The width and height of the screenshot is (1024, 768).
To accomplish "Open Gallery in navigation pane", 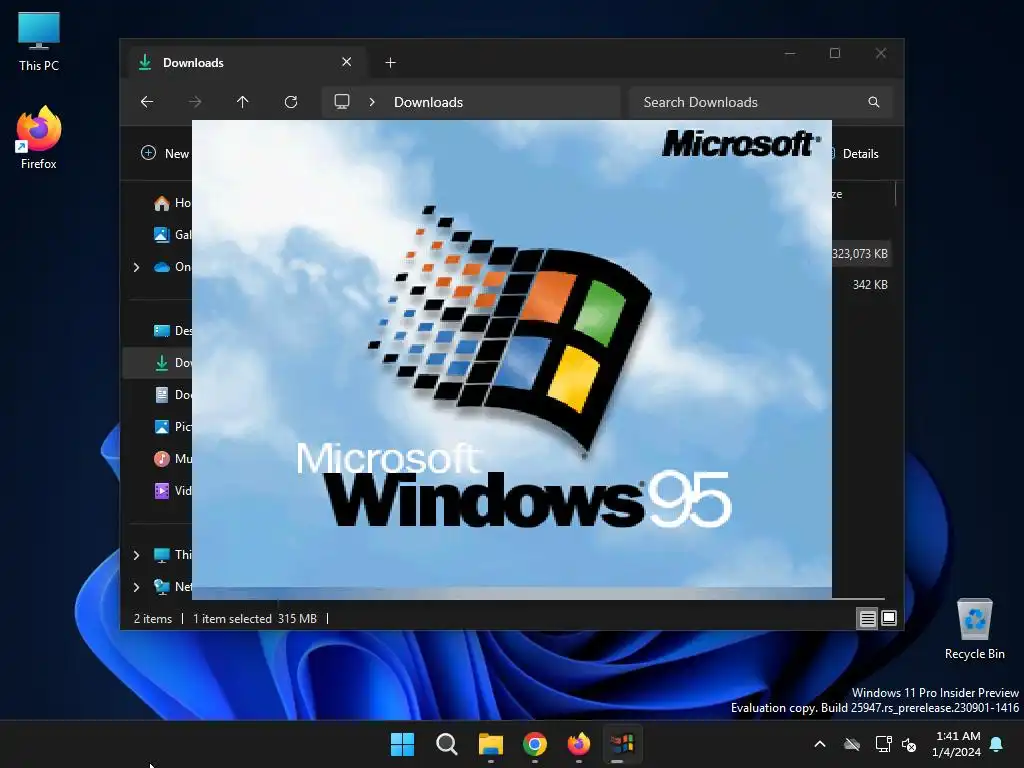I will [x=172, y=234].
